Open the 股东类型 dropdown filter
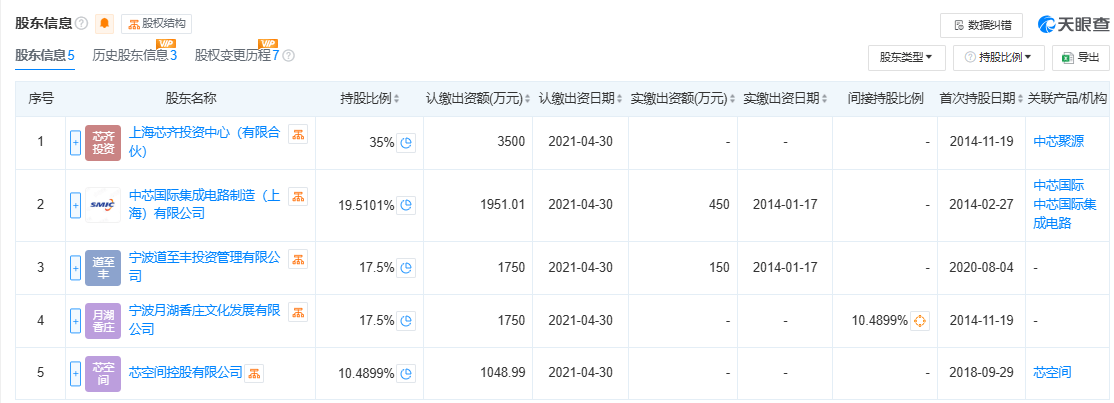The width and height of the screenshot is (1114, 403). click(906, 58)
